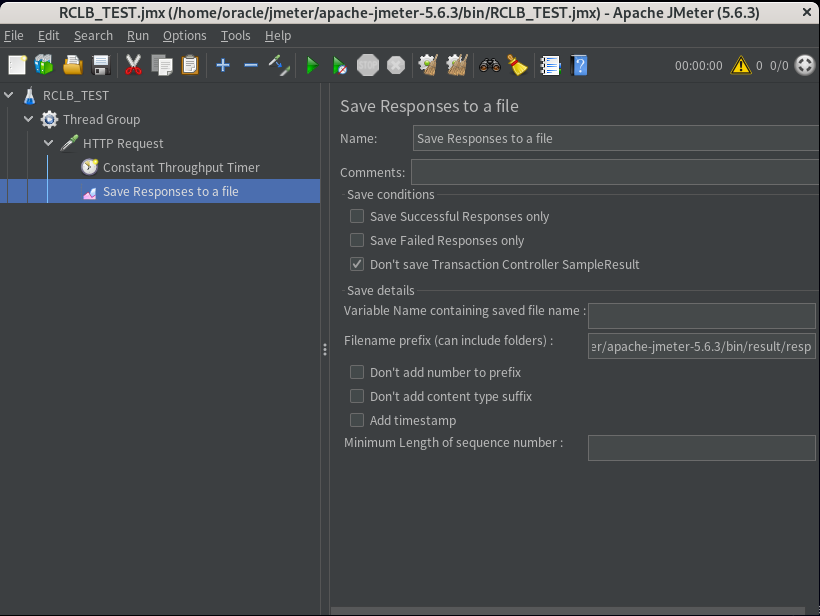
Task: Open the Options menu
Action: point(184,35)
